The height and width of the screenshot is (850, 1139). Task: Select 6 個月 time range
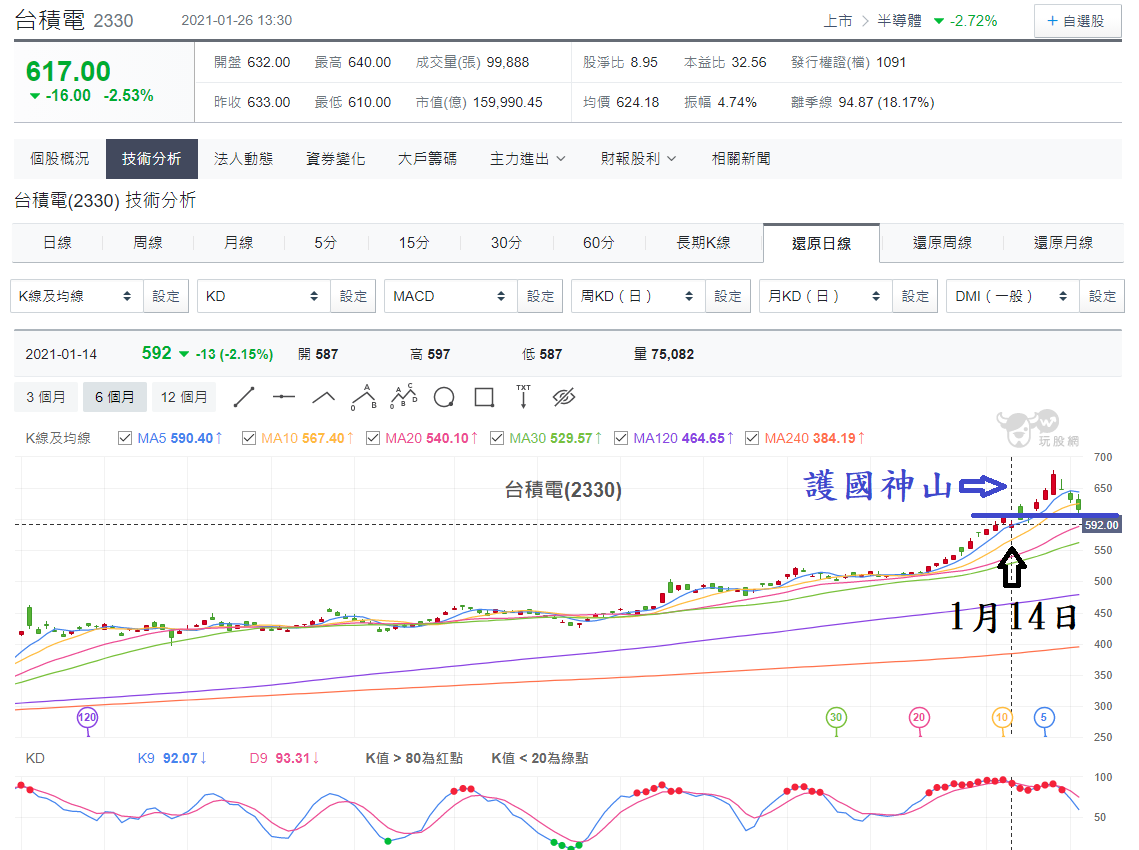point(115,397)
